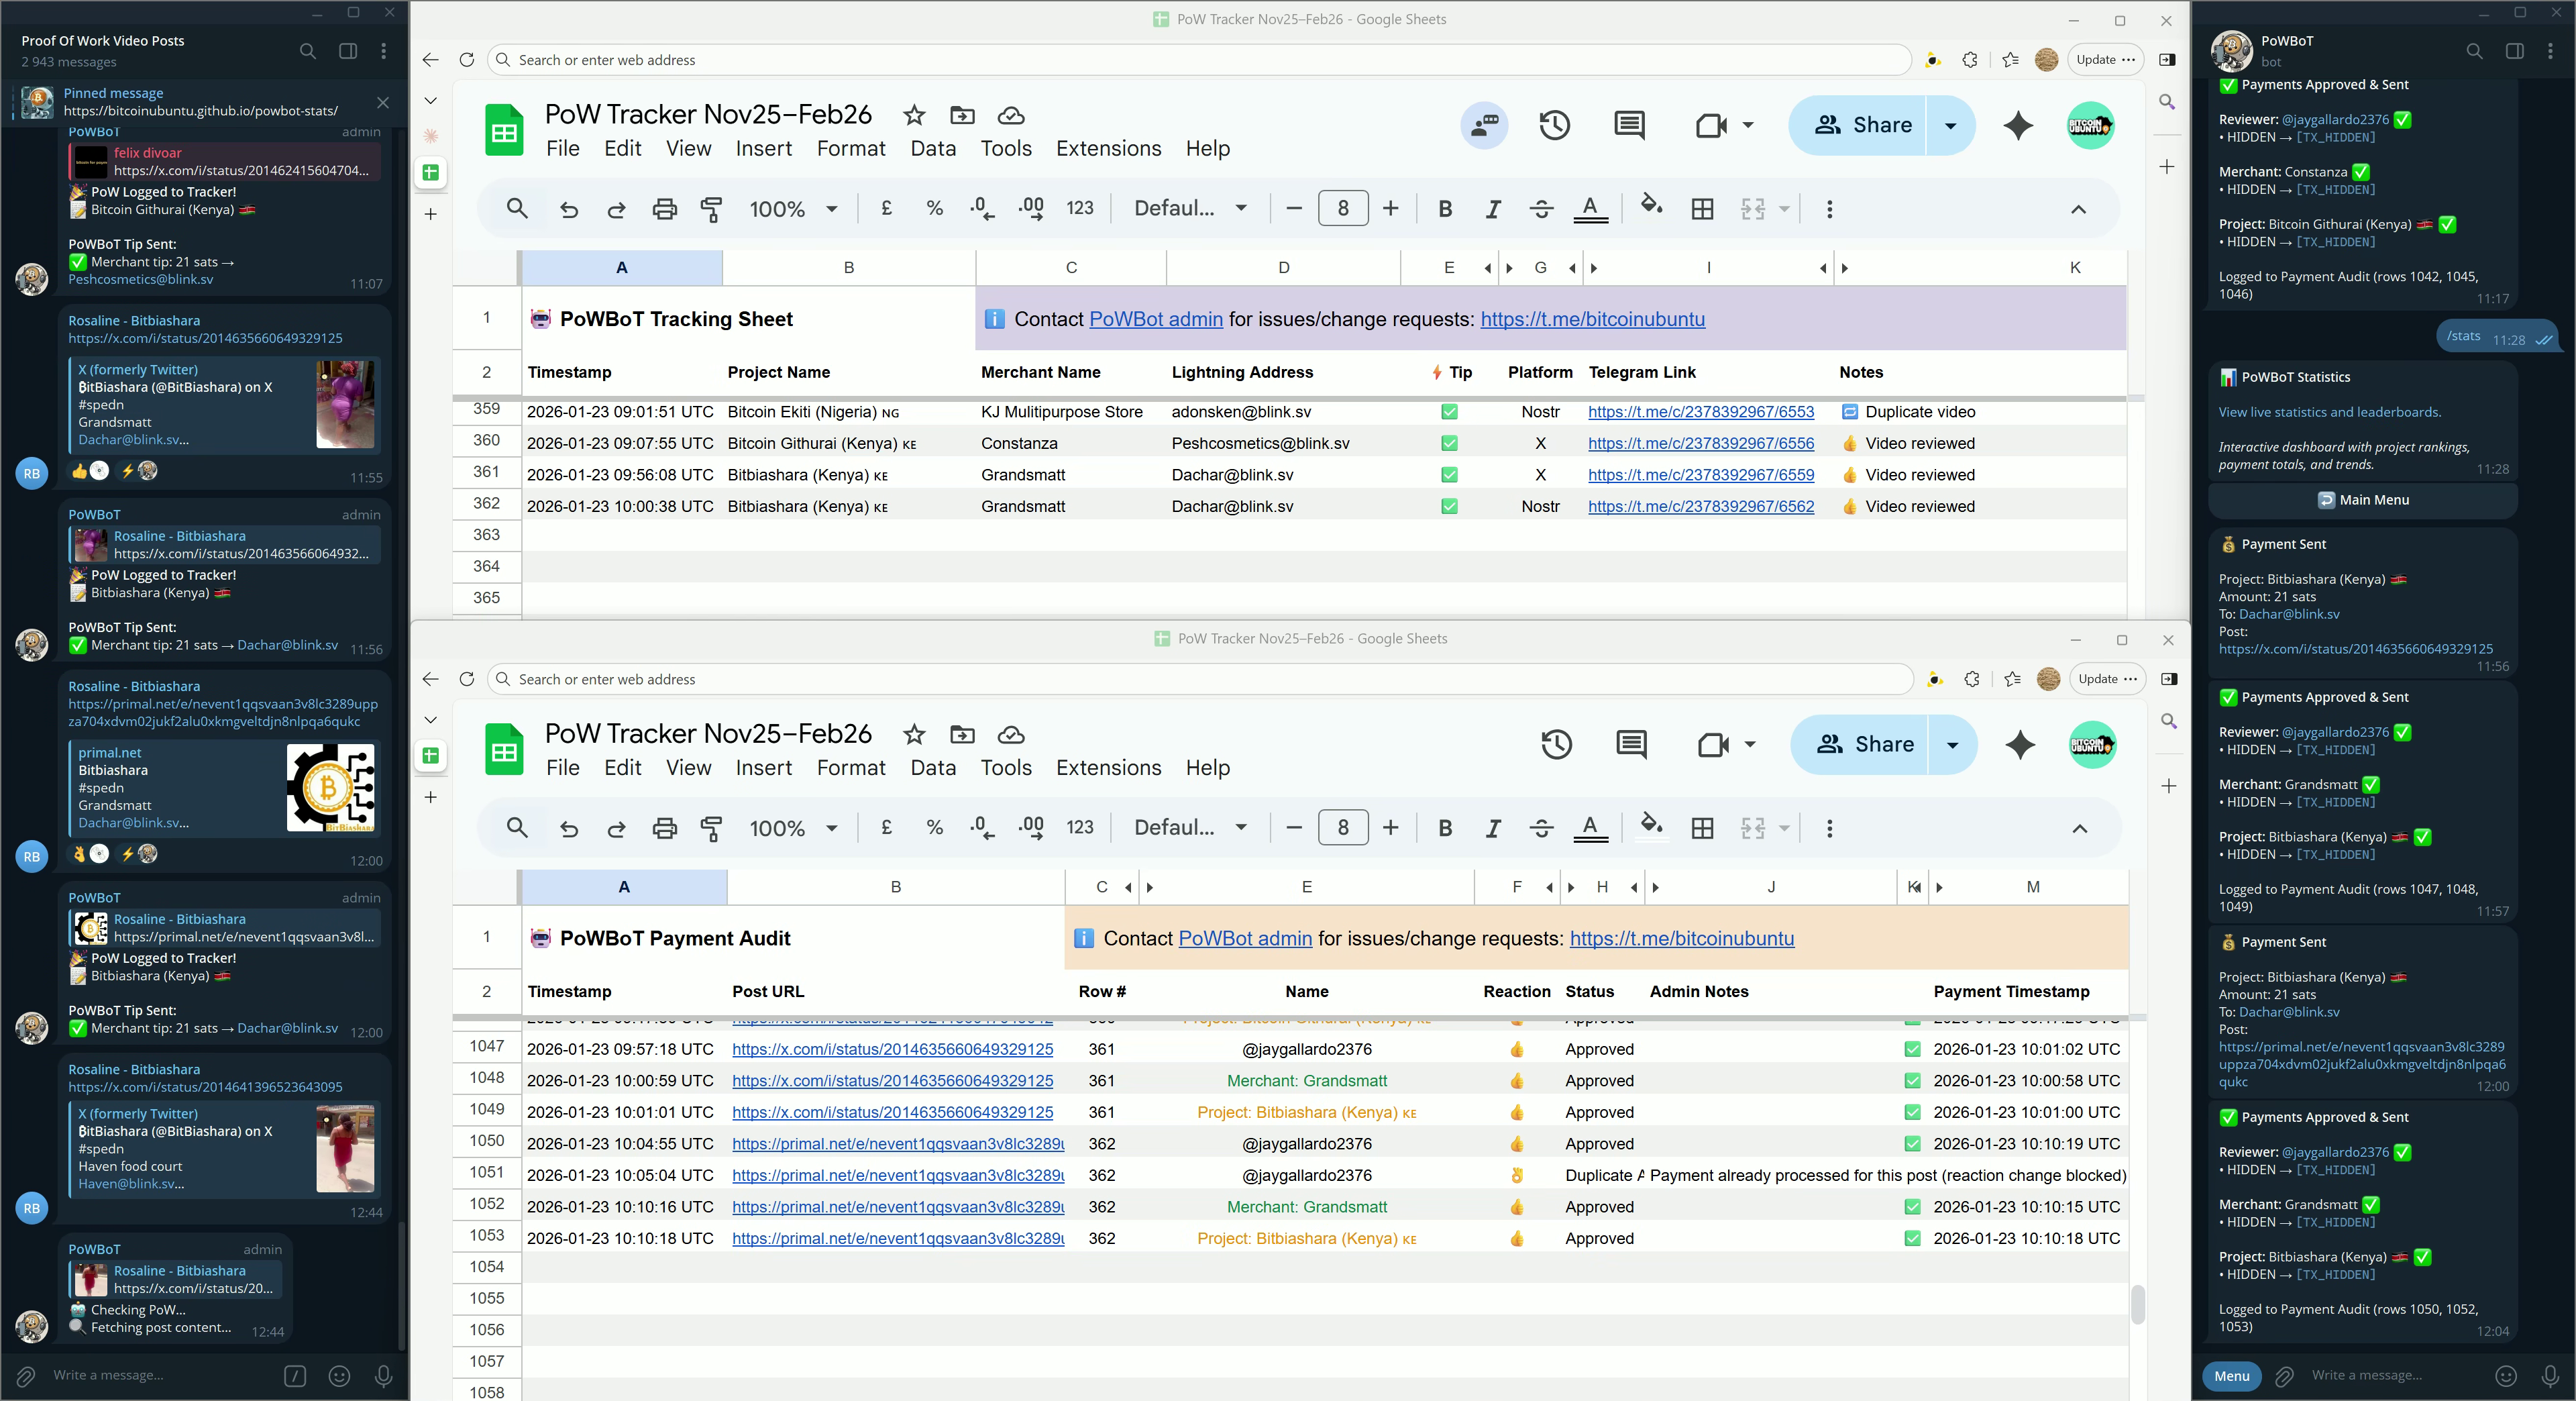Open borders tool in top Sheets toolbar
Image resolution: width=2576 pixels, height=1401 pixels.
click(1702, 209)
